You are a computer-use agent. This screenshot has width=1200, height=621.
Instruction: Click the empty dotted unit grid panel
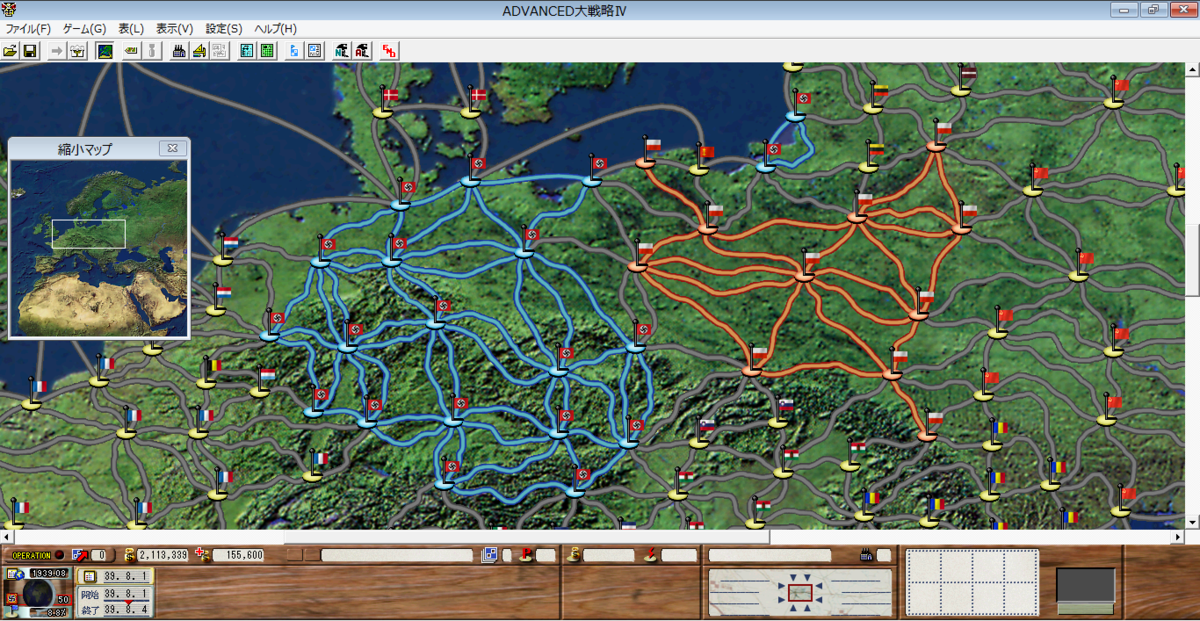pyautogui.click(x=972, y=583)
